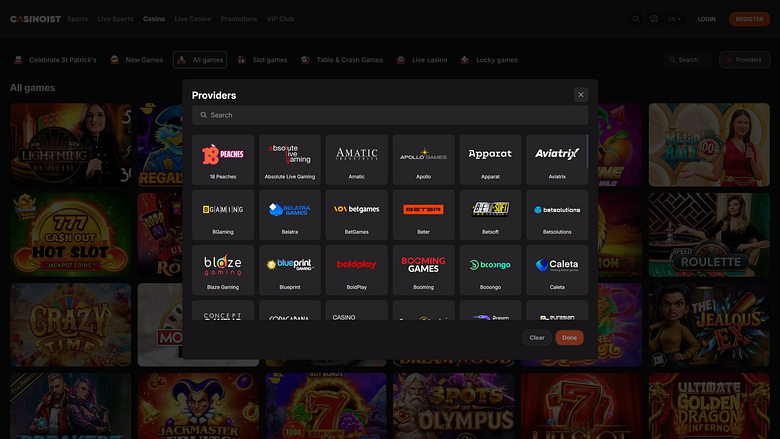Click the provider search field
780x439 pixels.
pyautogui.click(x=390, y=115)
